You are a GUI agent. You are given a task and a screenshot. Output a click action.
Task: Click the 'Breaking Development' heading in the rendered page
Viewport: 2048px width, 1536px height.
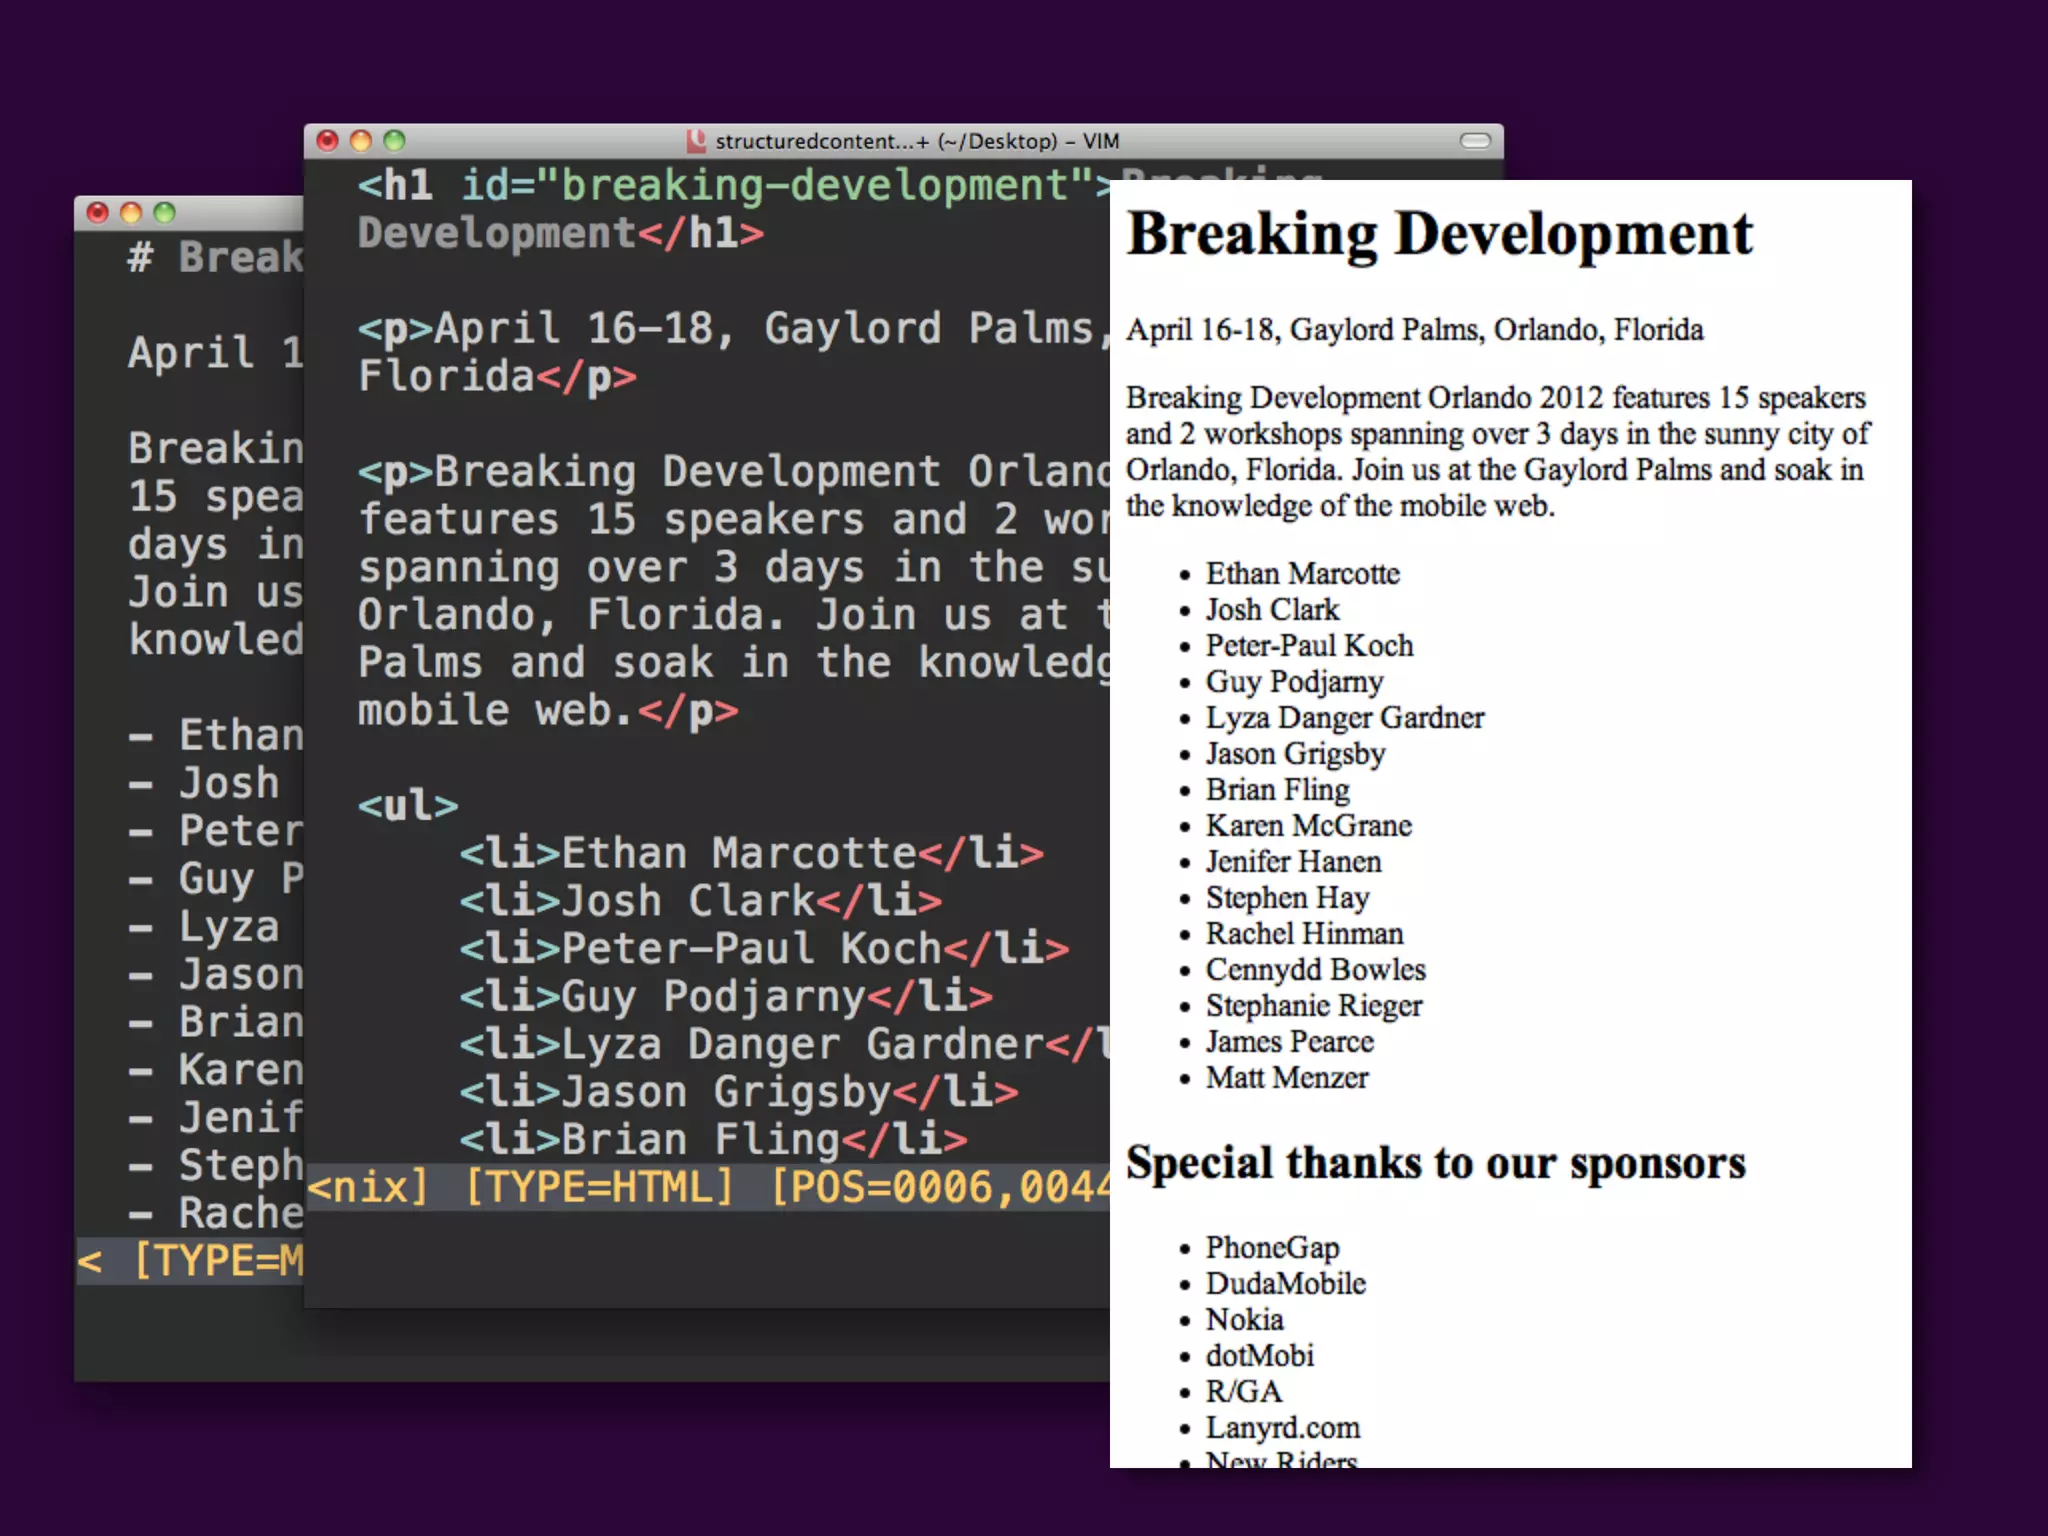click(x=1440, y=236)
